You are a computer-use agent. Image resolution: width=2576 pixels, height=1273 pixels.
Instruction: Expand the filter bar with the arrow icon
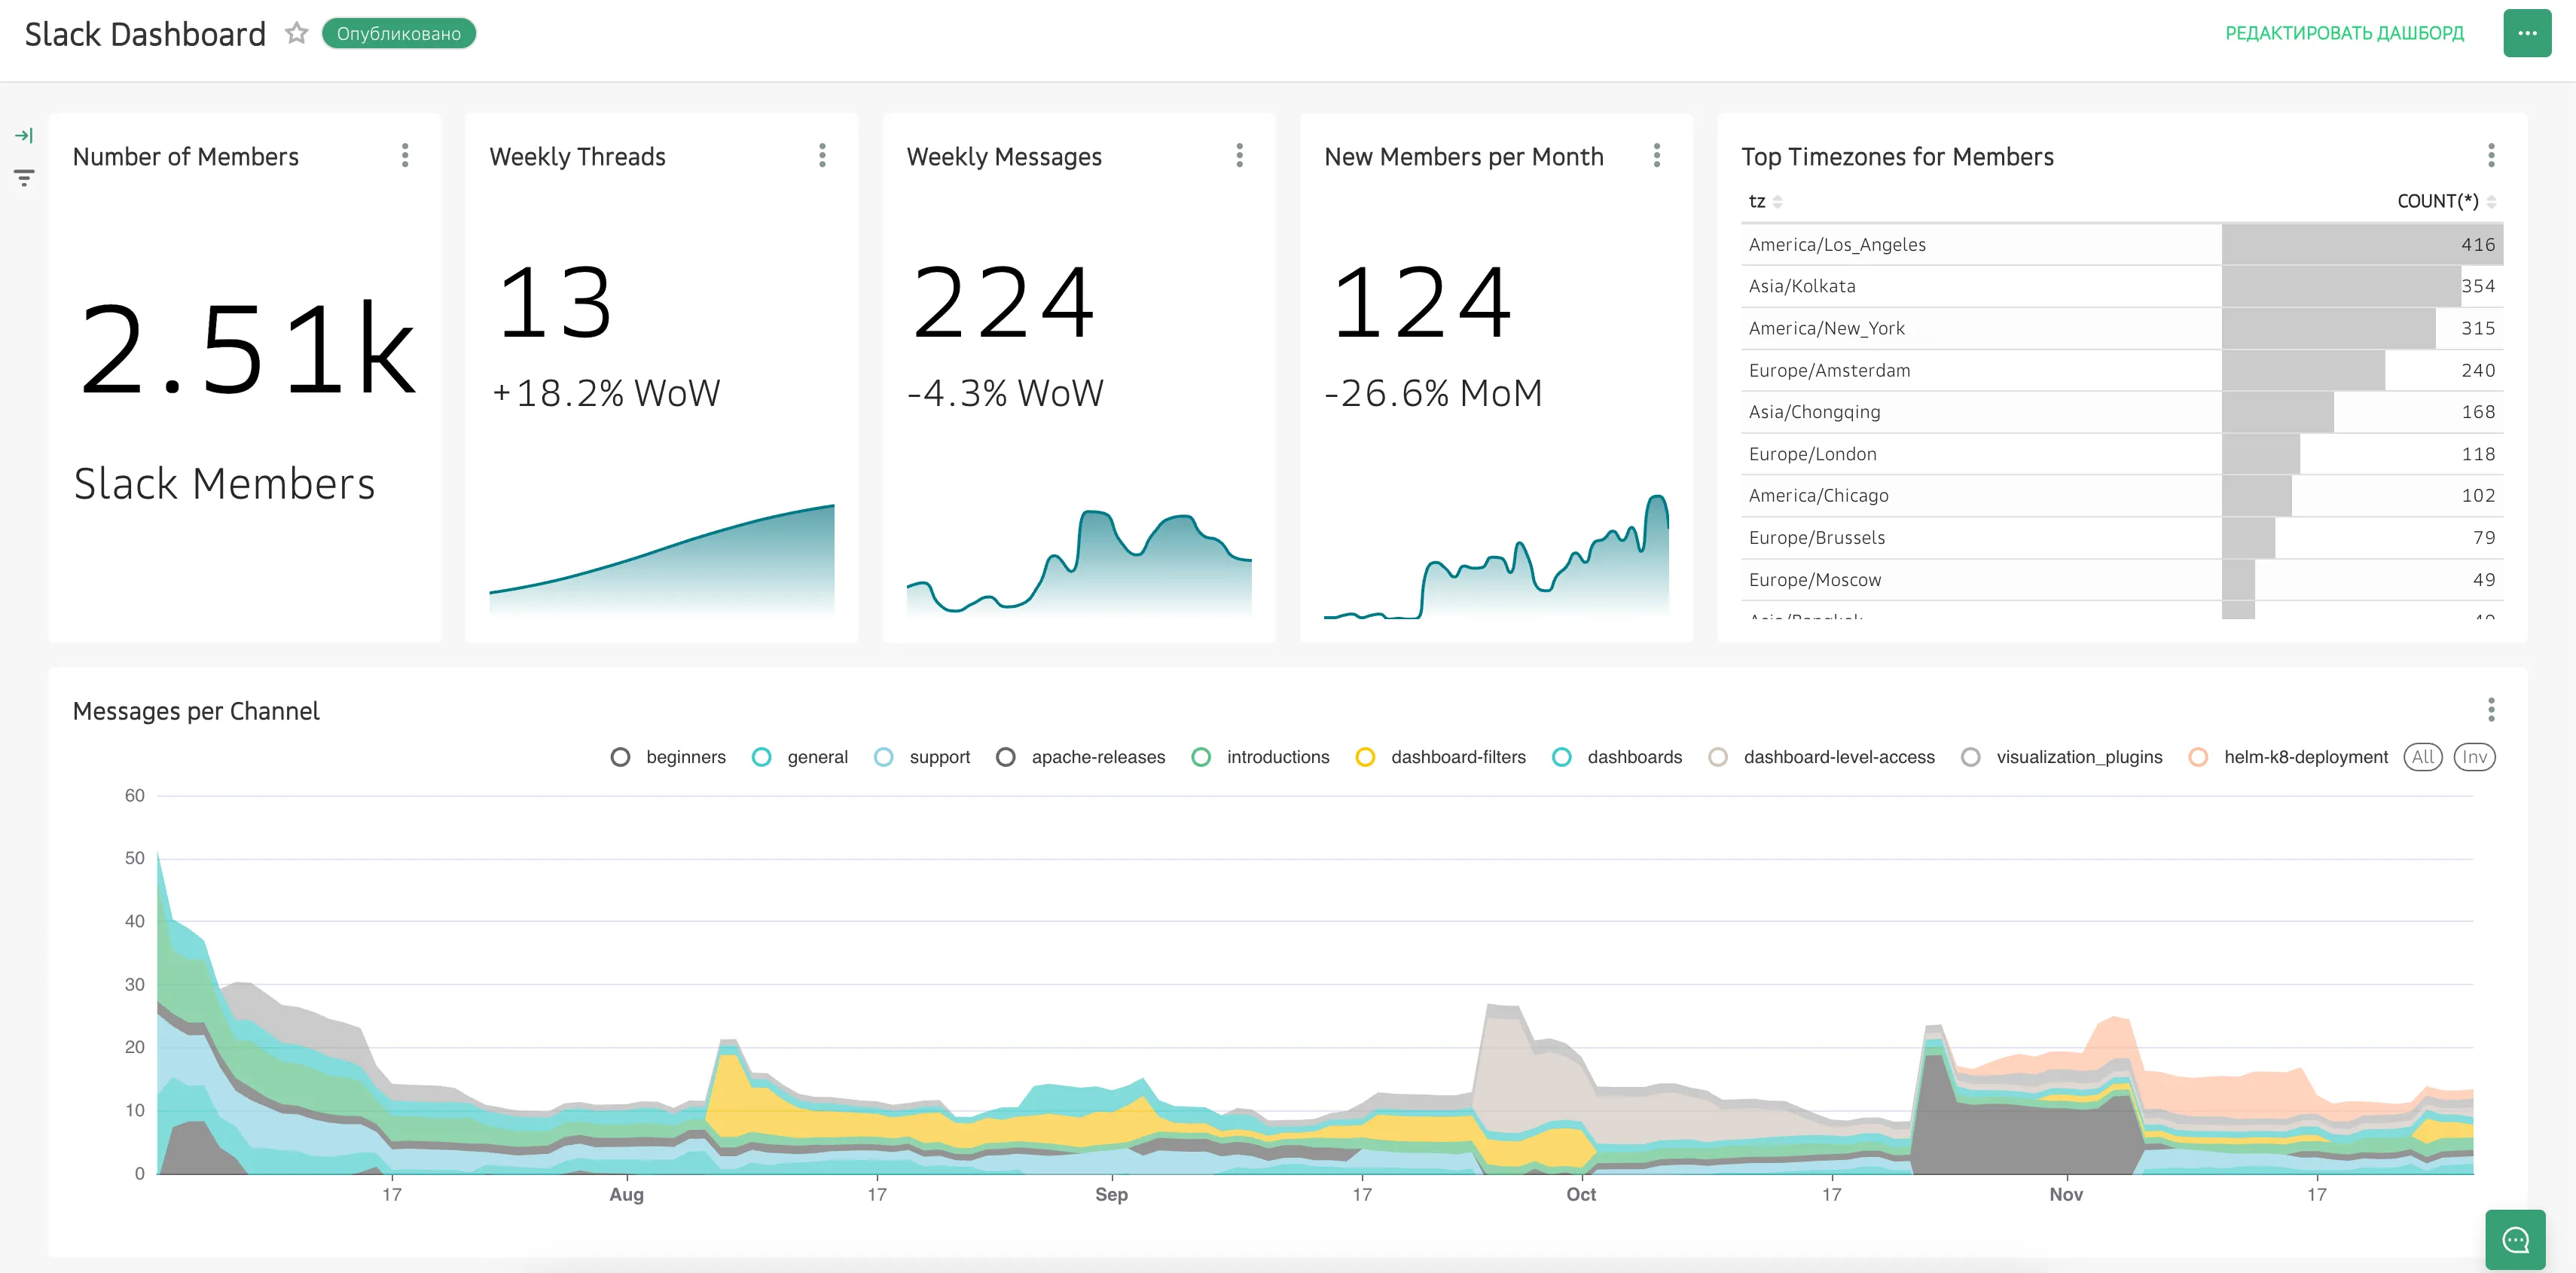pyautogui.click(x=24, y=135)
